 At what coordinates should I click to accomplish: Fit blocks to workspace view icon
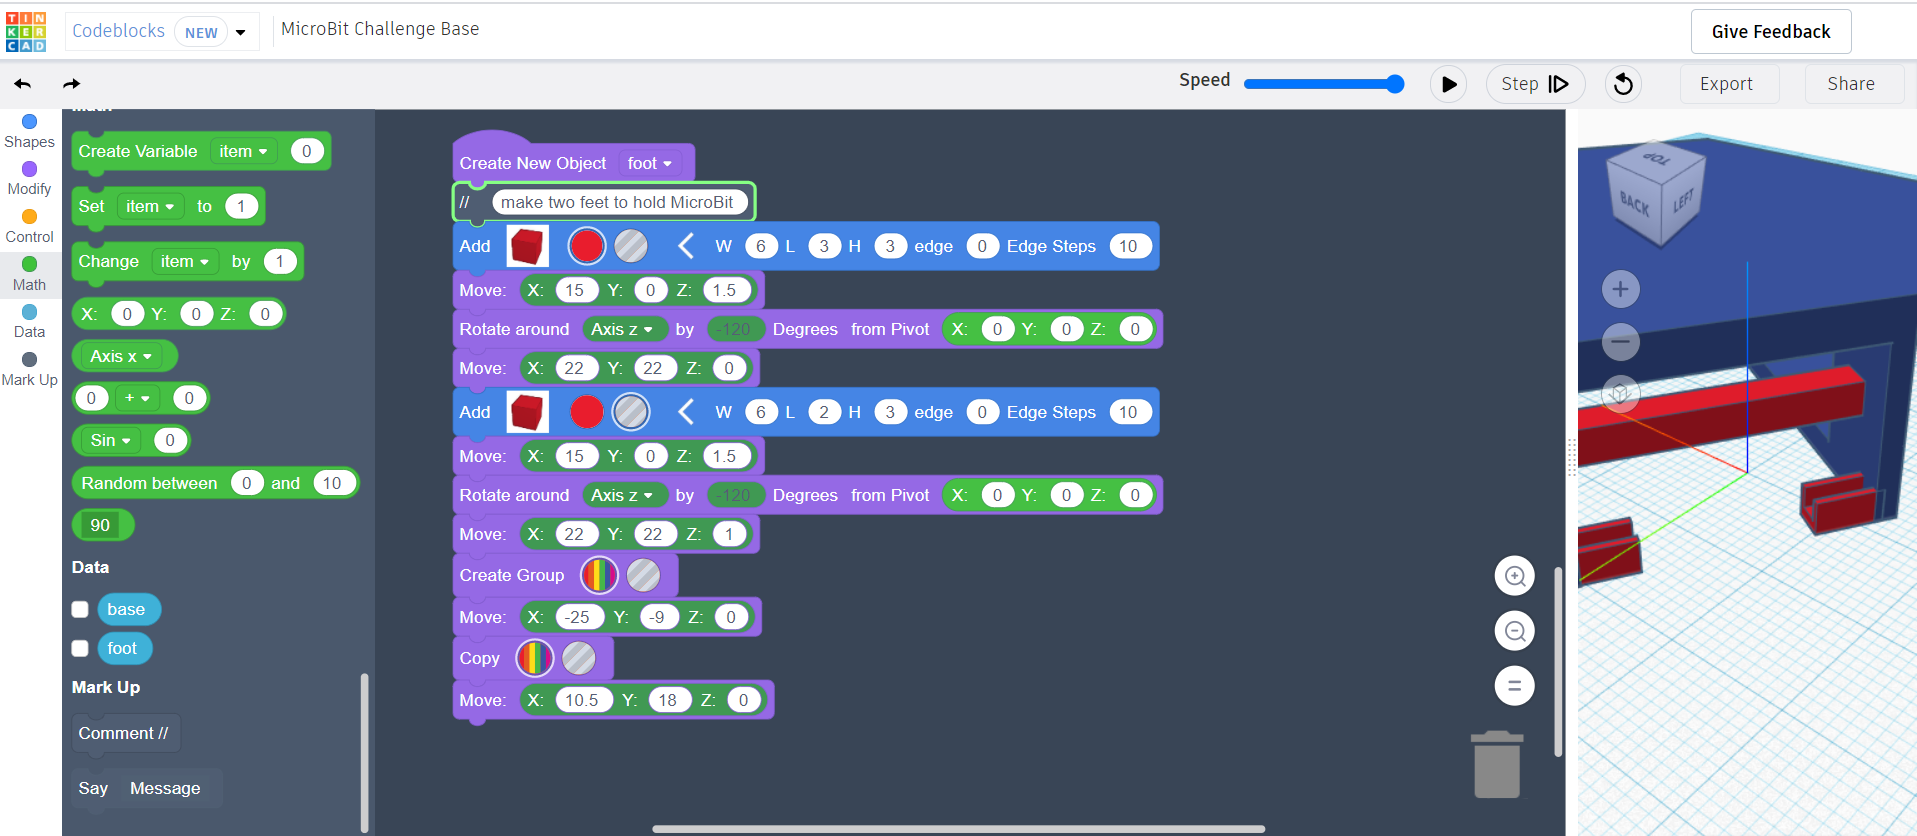point(1514,686)
